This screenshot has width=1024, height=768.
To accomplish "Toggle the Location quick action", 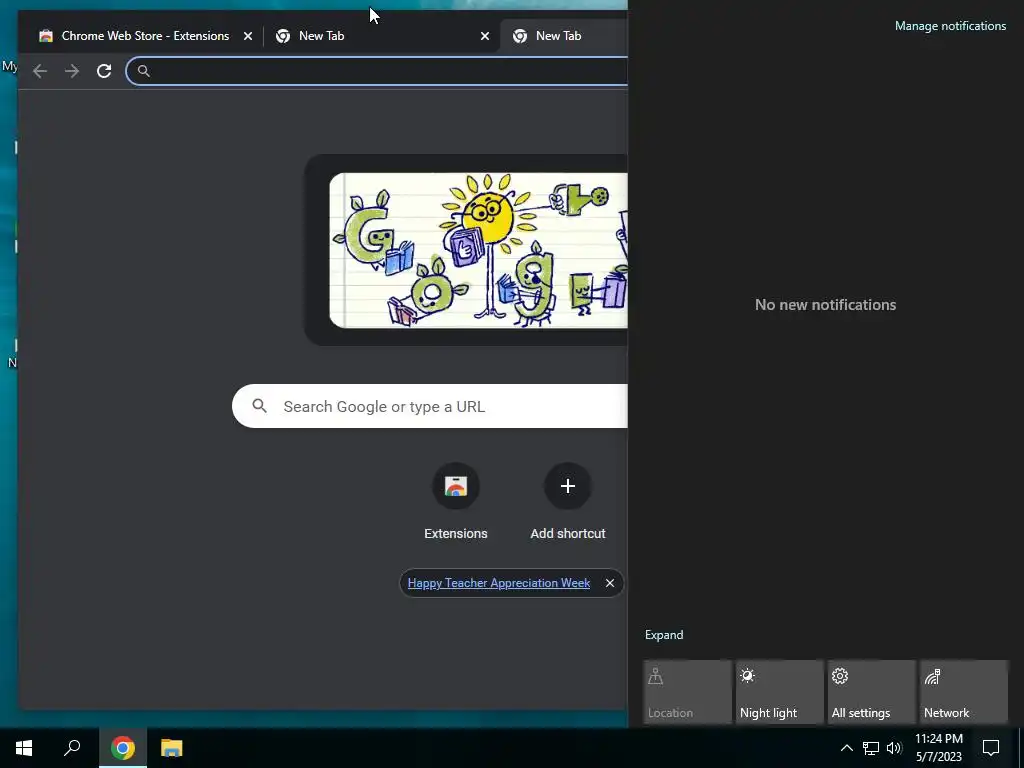I will (687, 692).
